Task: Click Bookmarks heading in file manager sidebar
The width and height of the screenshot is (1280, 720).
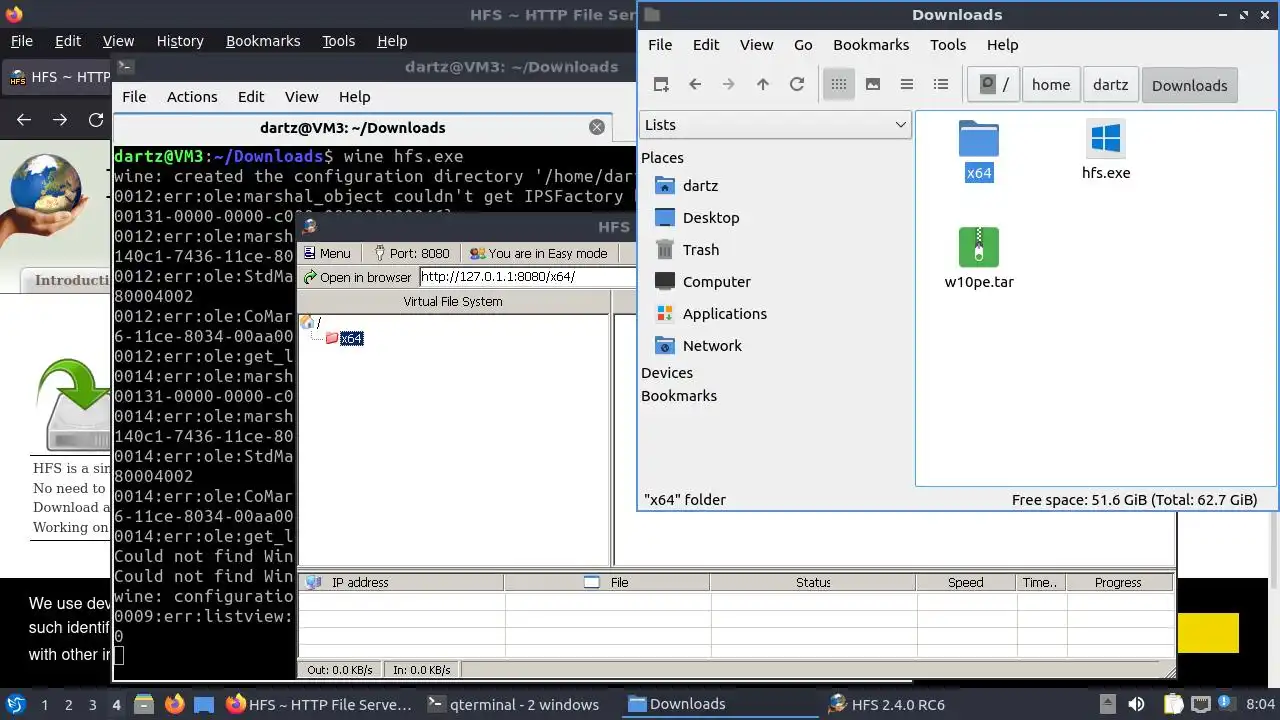Action: click(x=679, y=396)
